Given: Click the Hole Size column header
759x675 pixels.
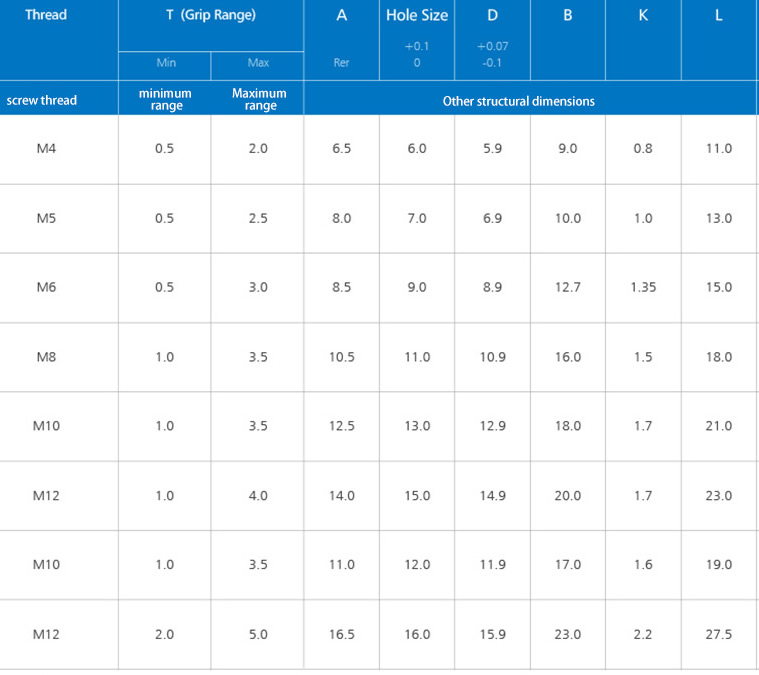Looking at the screenshot, I should click(417, 15).
